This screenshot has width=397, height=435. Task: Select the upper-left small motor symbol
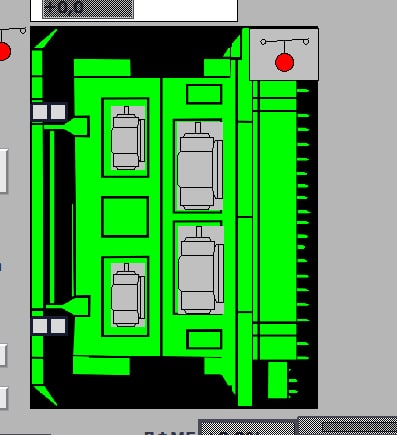[x=128, y=138]
